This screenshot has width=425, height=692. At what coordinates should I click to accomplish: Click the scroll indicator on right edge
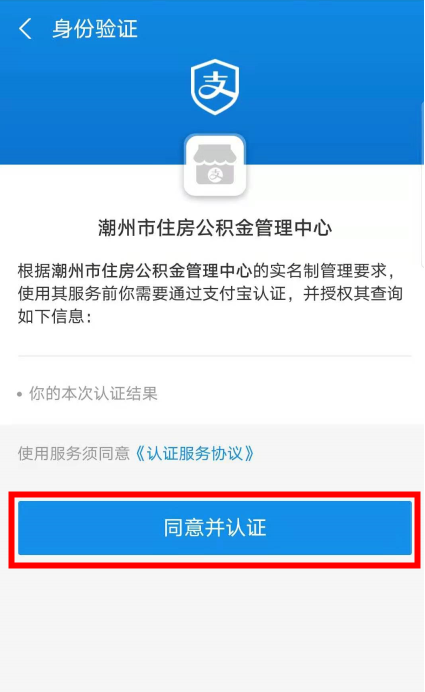(423, 183)
